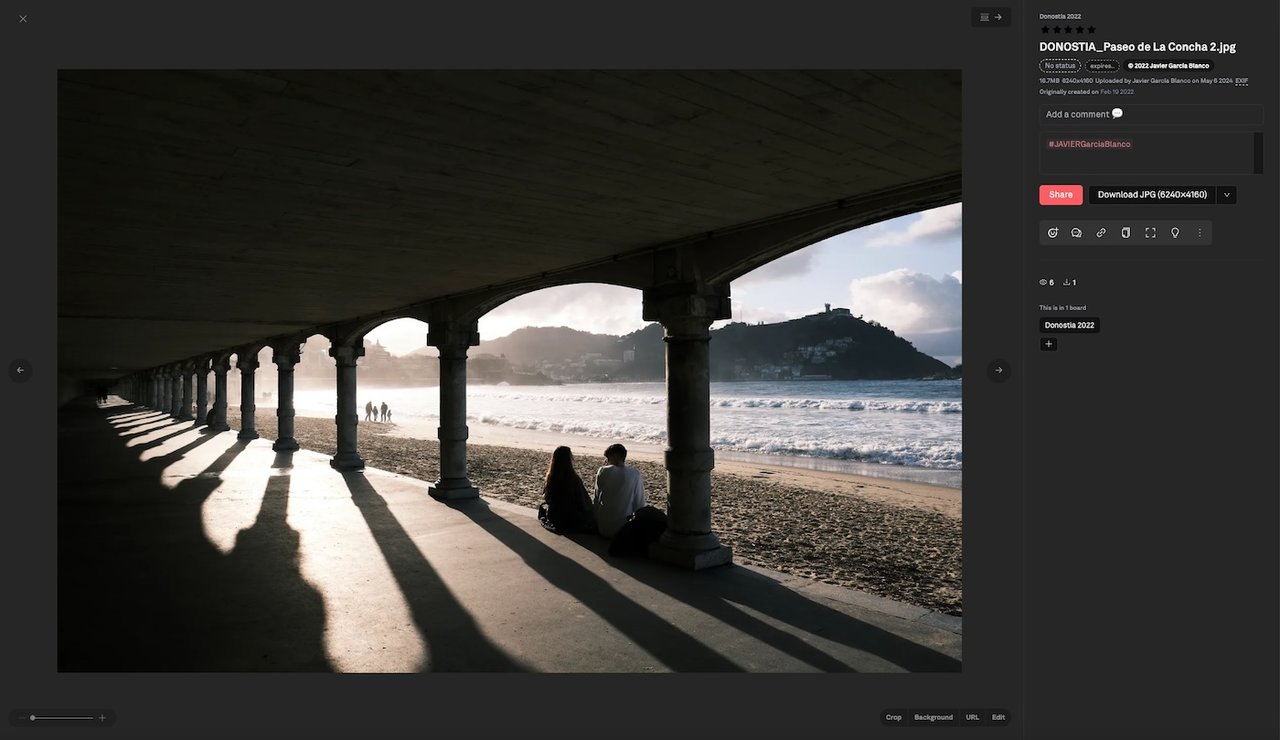Open the comments chat bubble icon

1077,233
